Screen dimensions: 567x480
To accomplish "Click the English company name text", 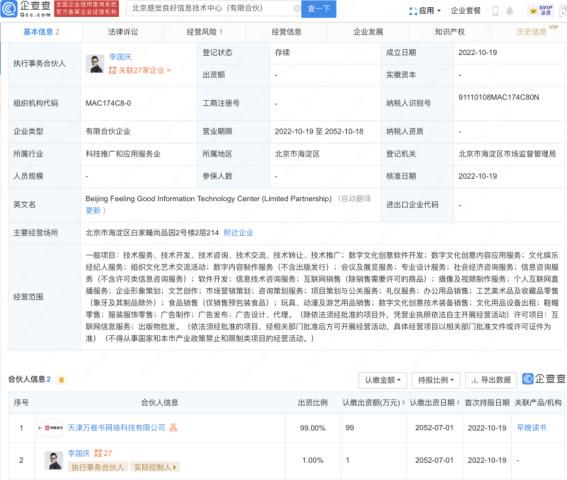I will [208, 199].
